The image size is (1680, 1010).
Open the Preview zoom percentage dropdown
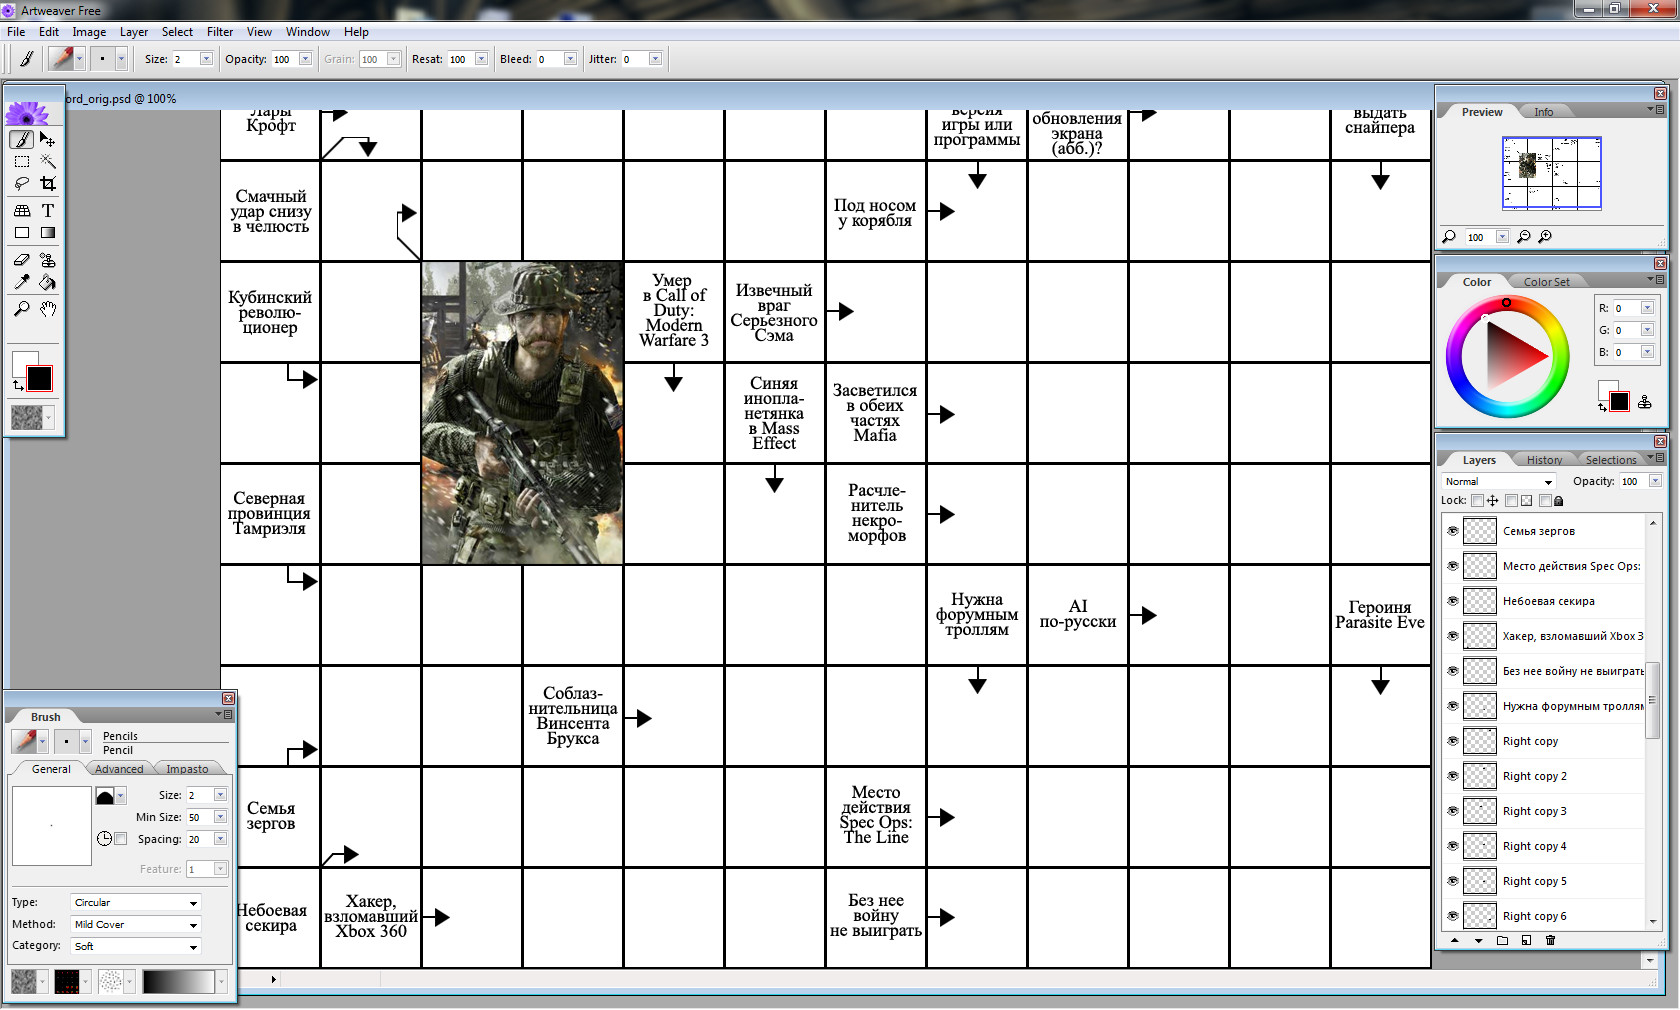point(1502,237)
